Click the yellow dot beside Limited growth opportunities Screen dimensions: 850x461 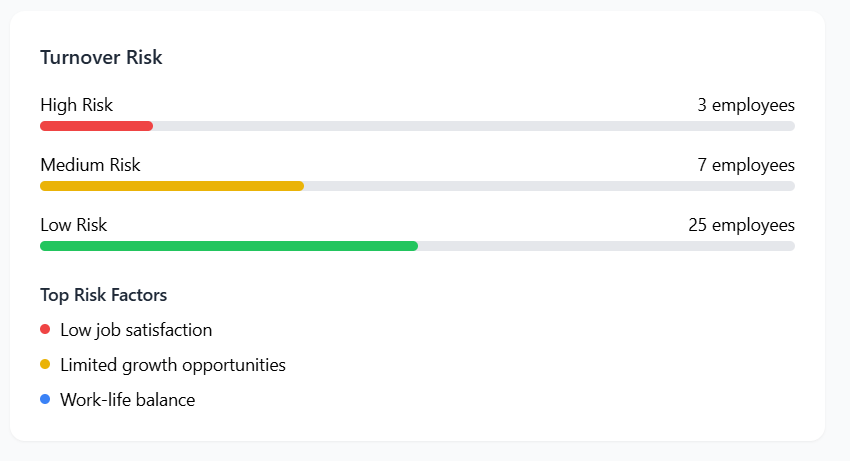tap(45, 364)
